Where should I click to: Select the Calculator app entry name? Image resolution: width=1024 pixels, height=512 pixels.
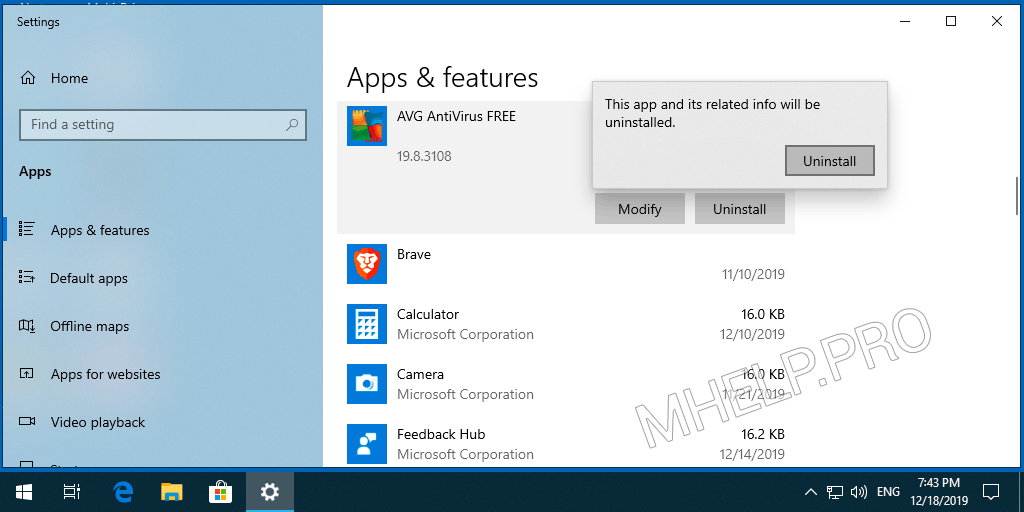428,314
